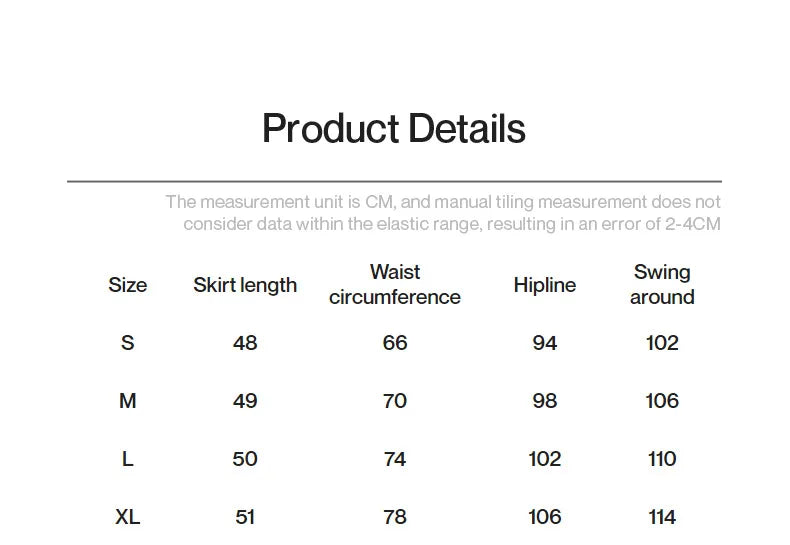Click the Waist circumference column header

394,285
